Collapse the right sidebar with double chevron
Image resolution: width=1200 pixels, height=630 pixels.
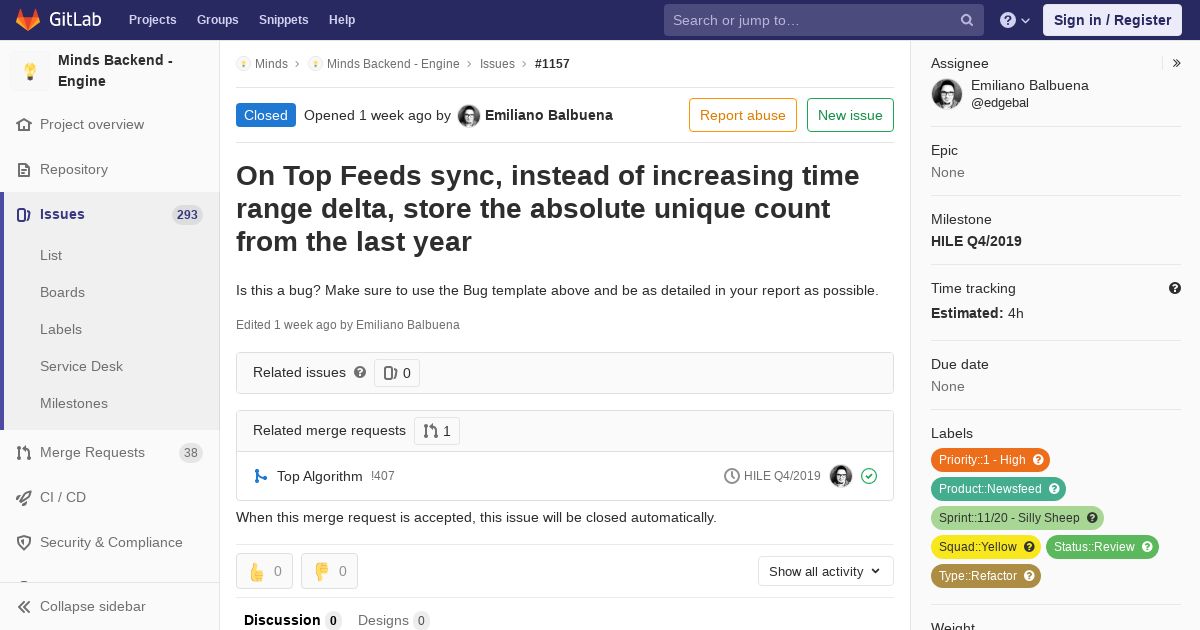(1177, 63)
